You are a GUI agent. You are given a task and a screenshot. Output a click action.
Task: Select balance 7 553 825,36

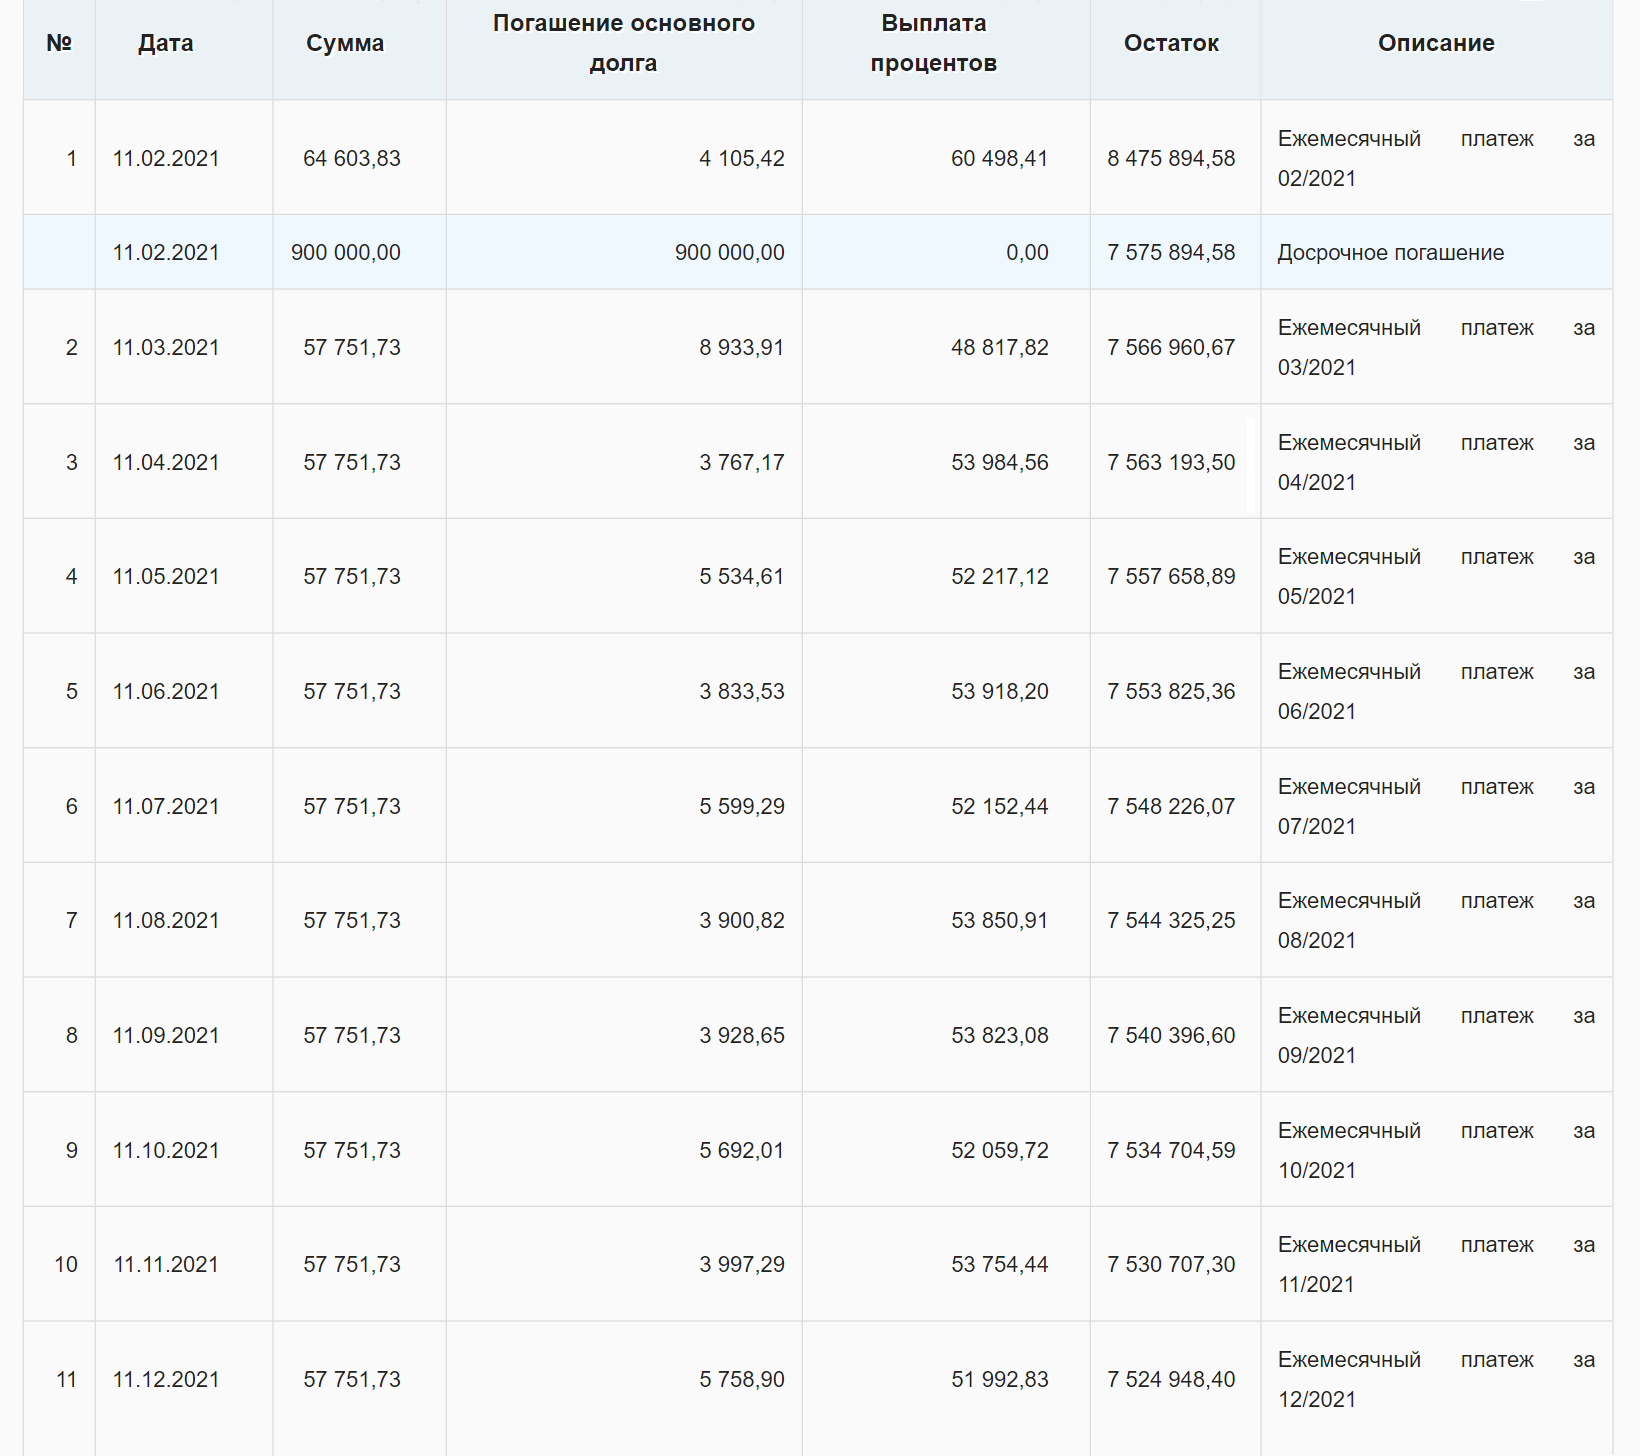point(1171,691)
